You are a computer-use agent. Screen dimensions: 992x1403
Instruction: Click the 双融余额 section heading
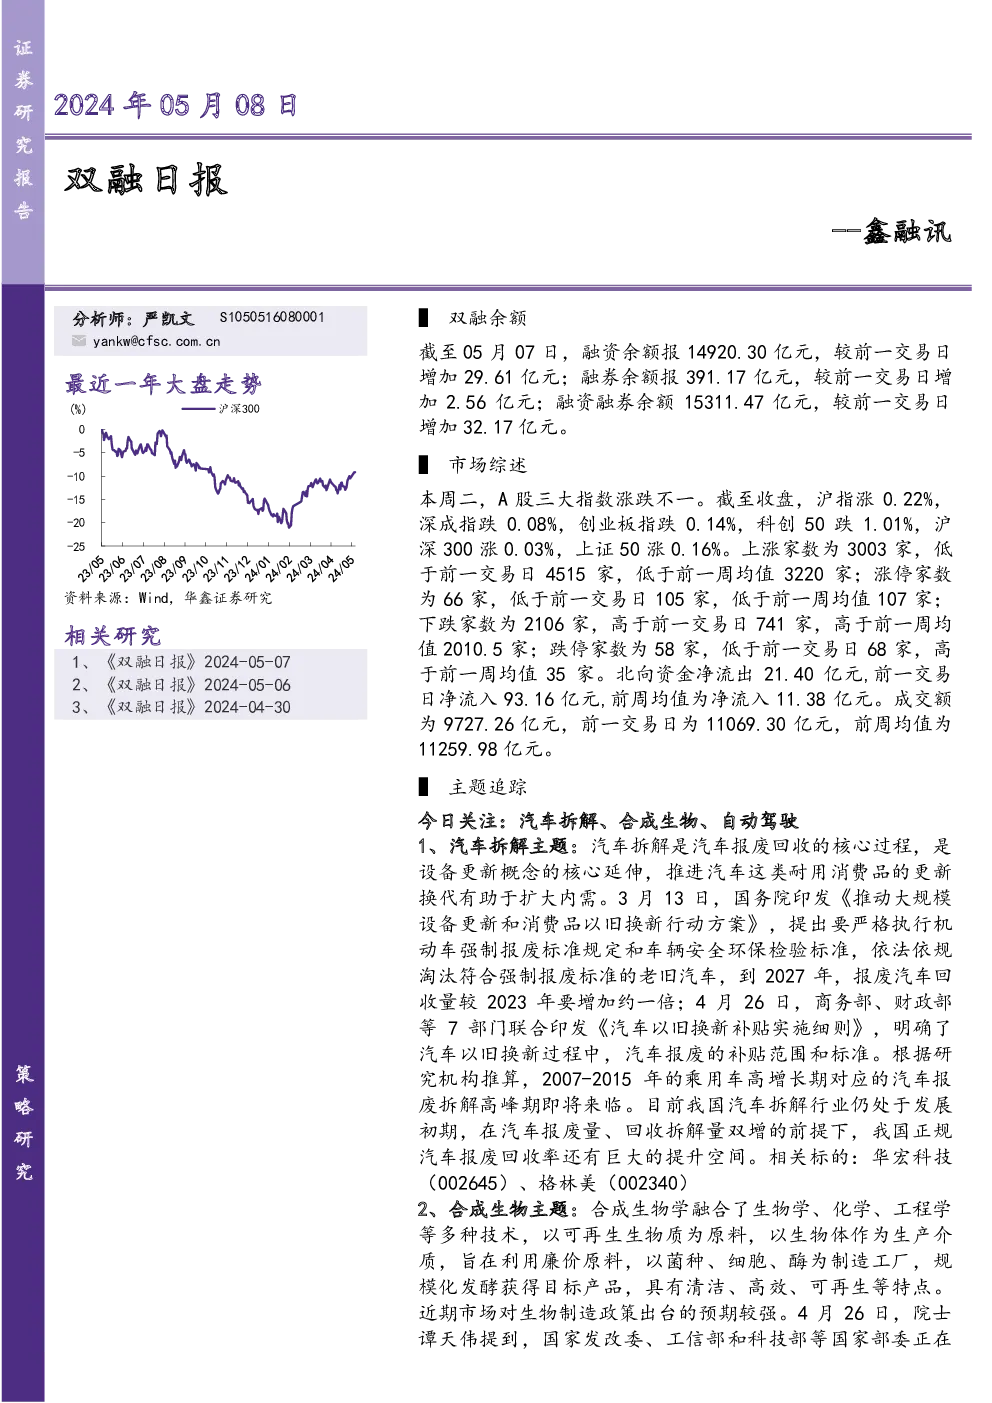(x=487, y=318)
